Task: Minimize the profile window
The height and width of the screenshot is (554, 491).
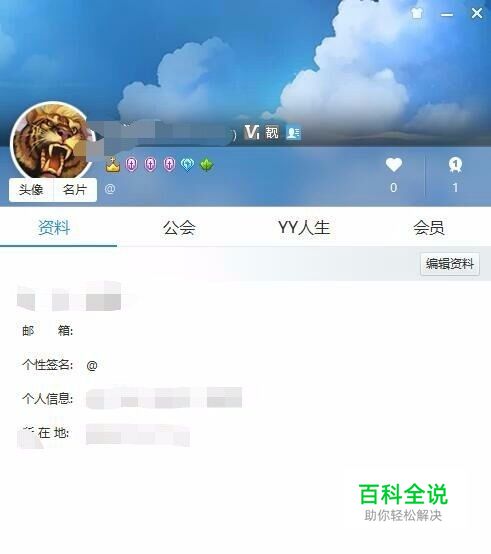Action: [x=447, y=14]
